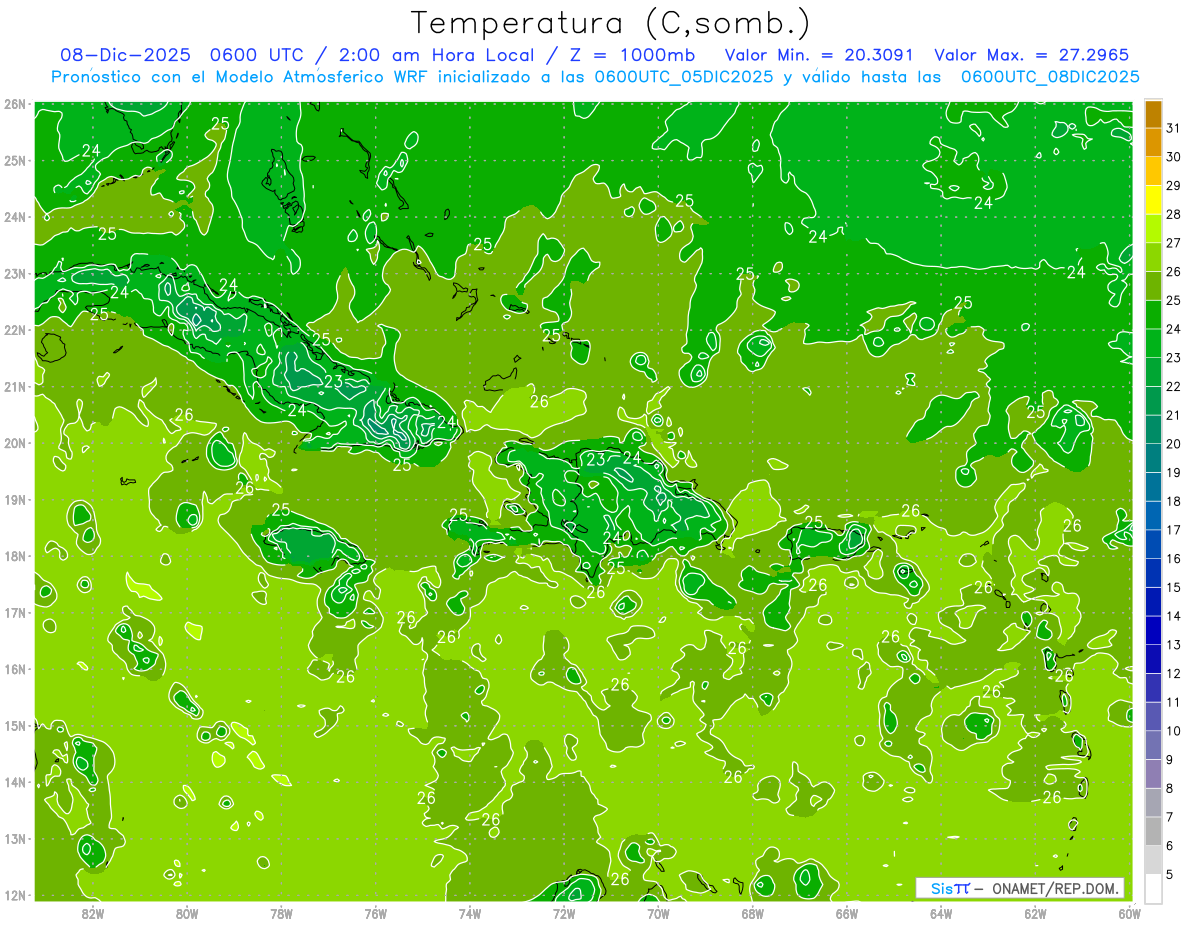Click colorbar scale value 12
1200x927 pixels.
[x=1174, y=673]
